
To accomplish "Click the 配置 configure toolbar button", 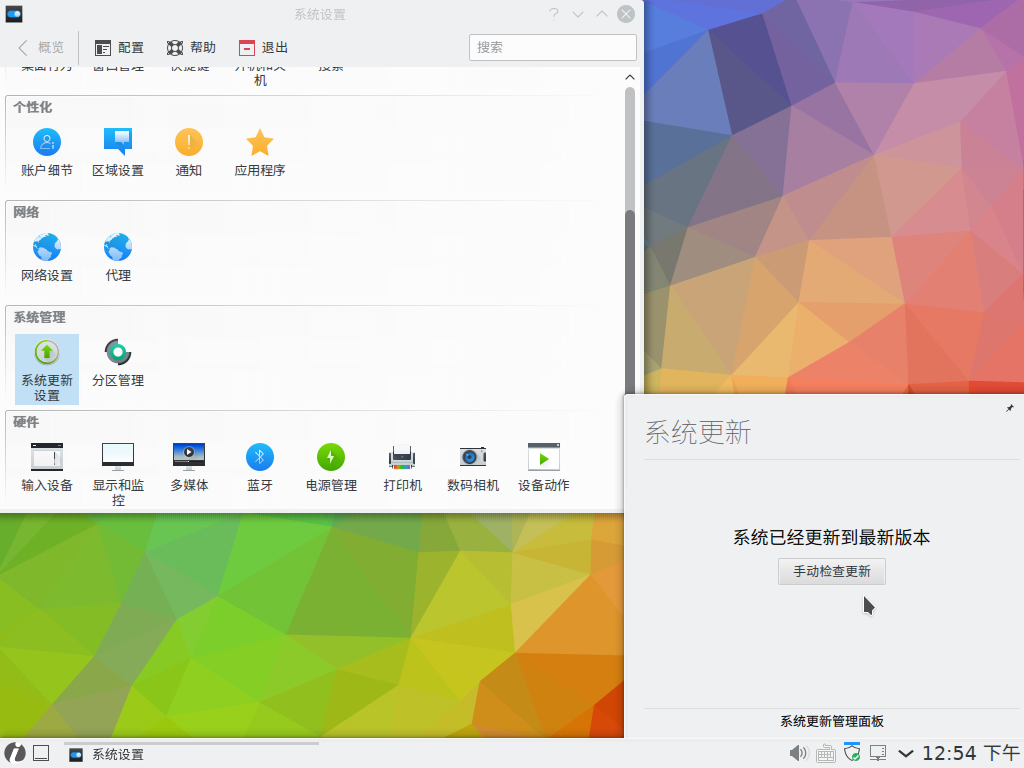I will click(119, 48).
